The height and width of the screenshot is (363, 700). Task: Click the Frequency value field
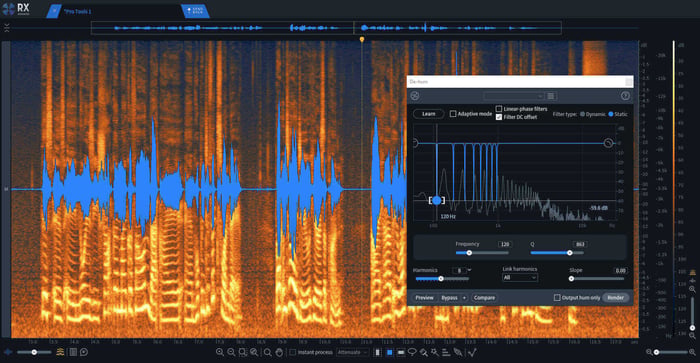[x=504, y=244]
